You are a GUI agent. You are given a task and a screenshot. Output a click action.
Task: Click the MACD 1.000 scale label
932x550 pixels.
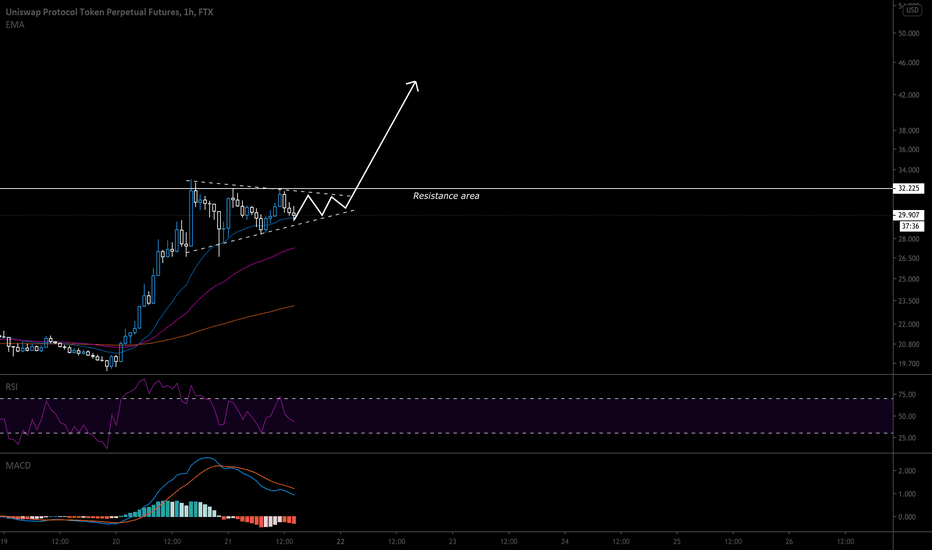(907, 494)
